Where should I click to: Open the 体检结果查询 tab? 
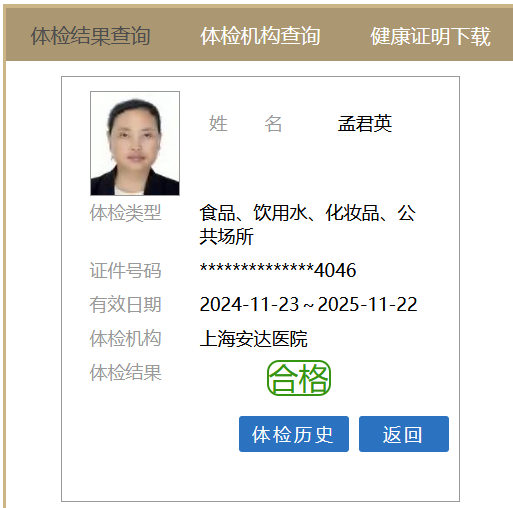[x=90, y=36]
